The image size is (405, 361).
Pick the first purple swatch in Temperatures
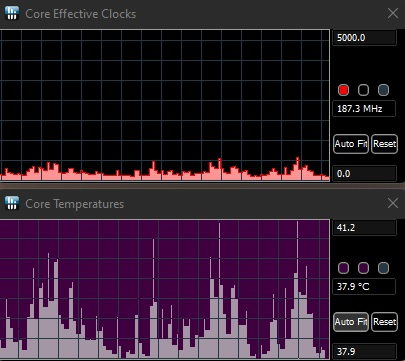pos(343,268)
